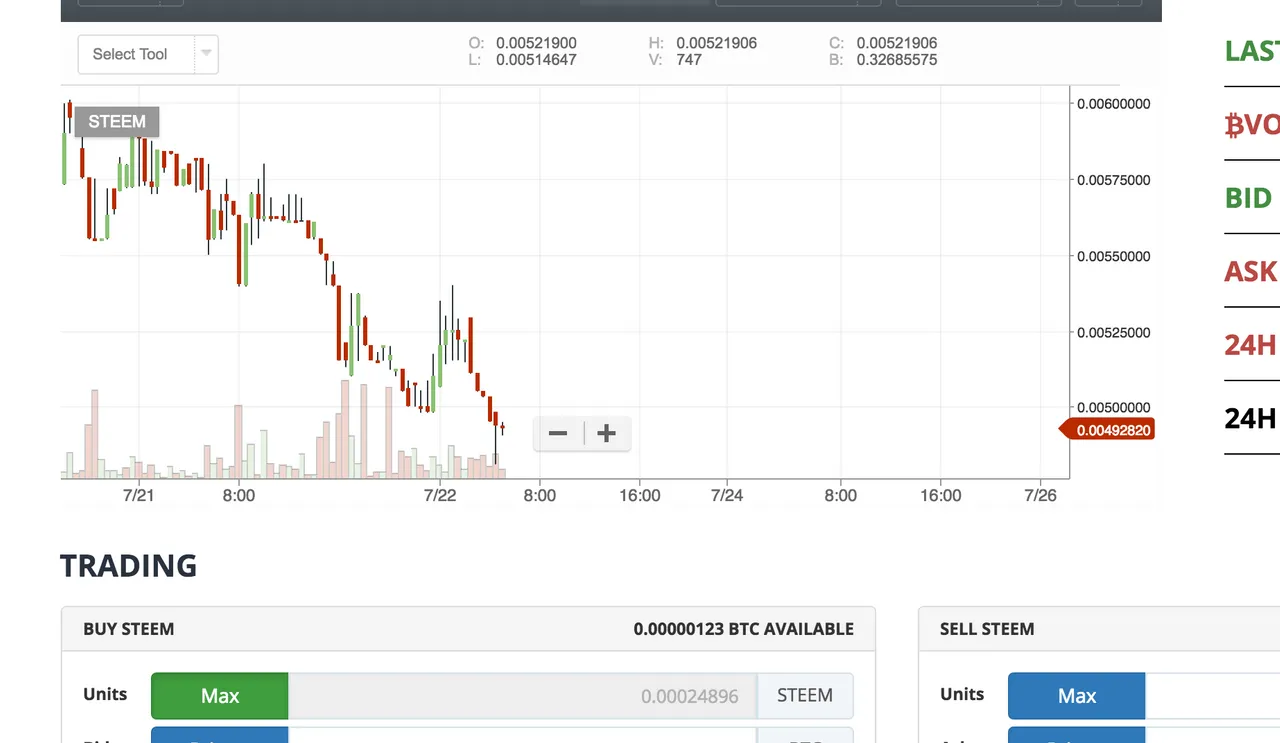Click the STEEM unit label in Buy panel
The height and width of the screenshot is (743, 1280).
805,696
